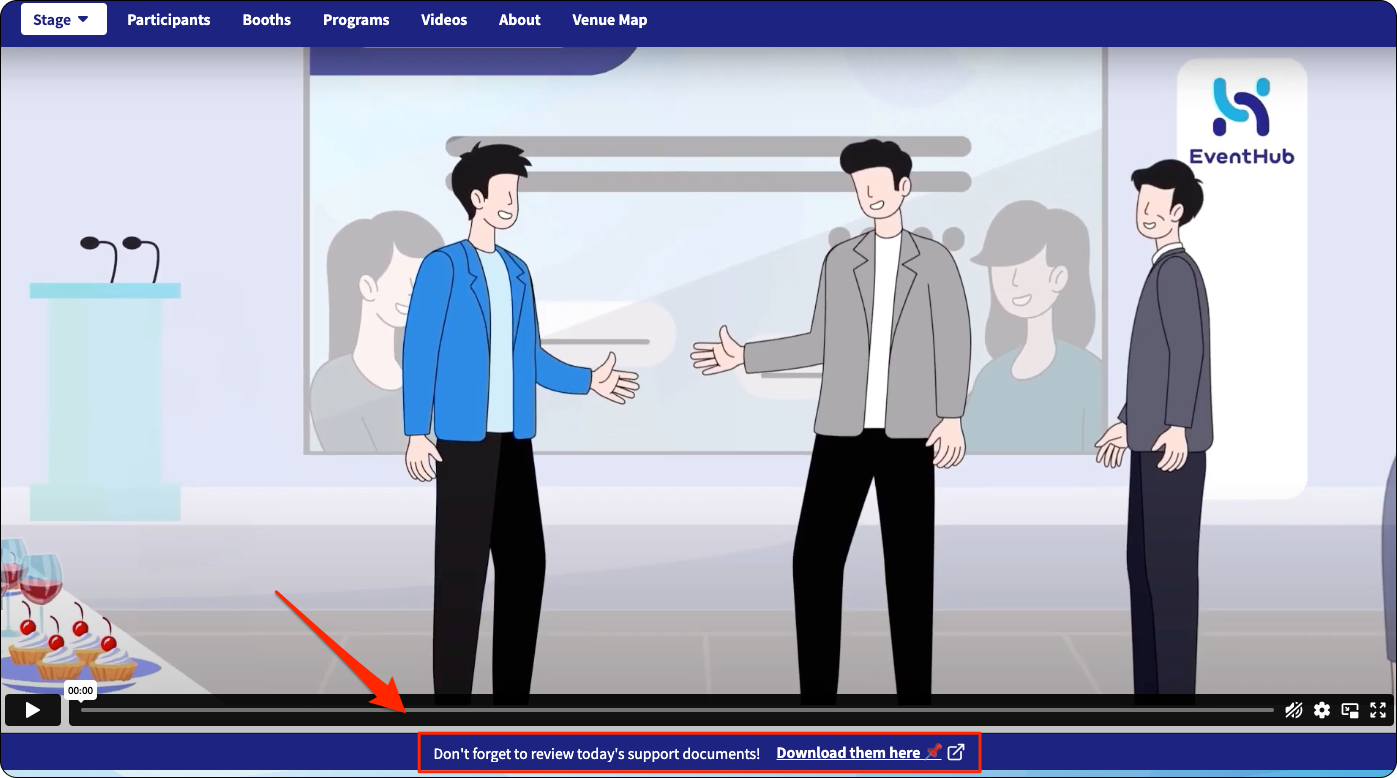The image size is (1397, 778).
Task: Enter fullscreen video mode
Action: click(1378, 710)
